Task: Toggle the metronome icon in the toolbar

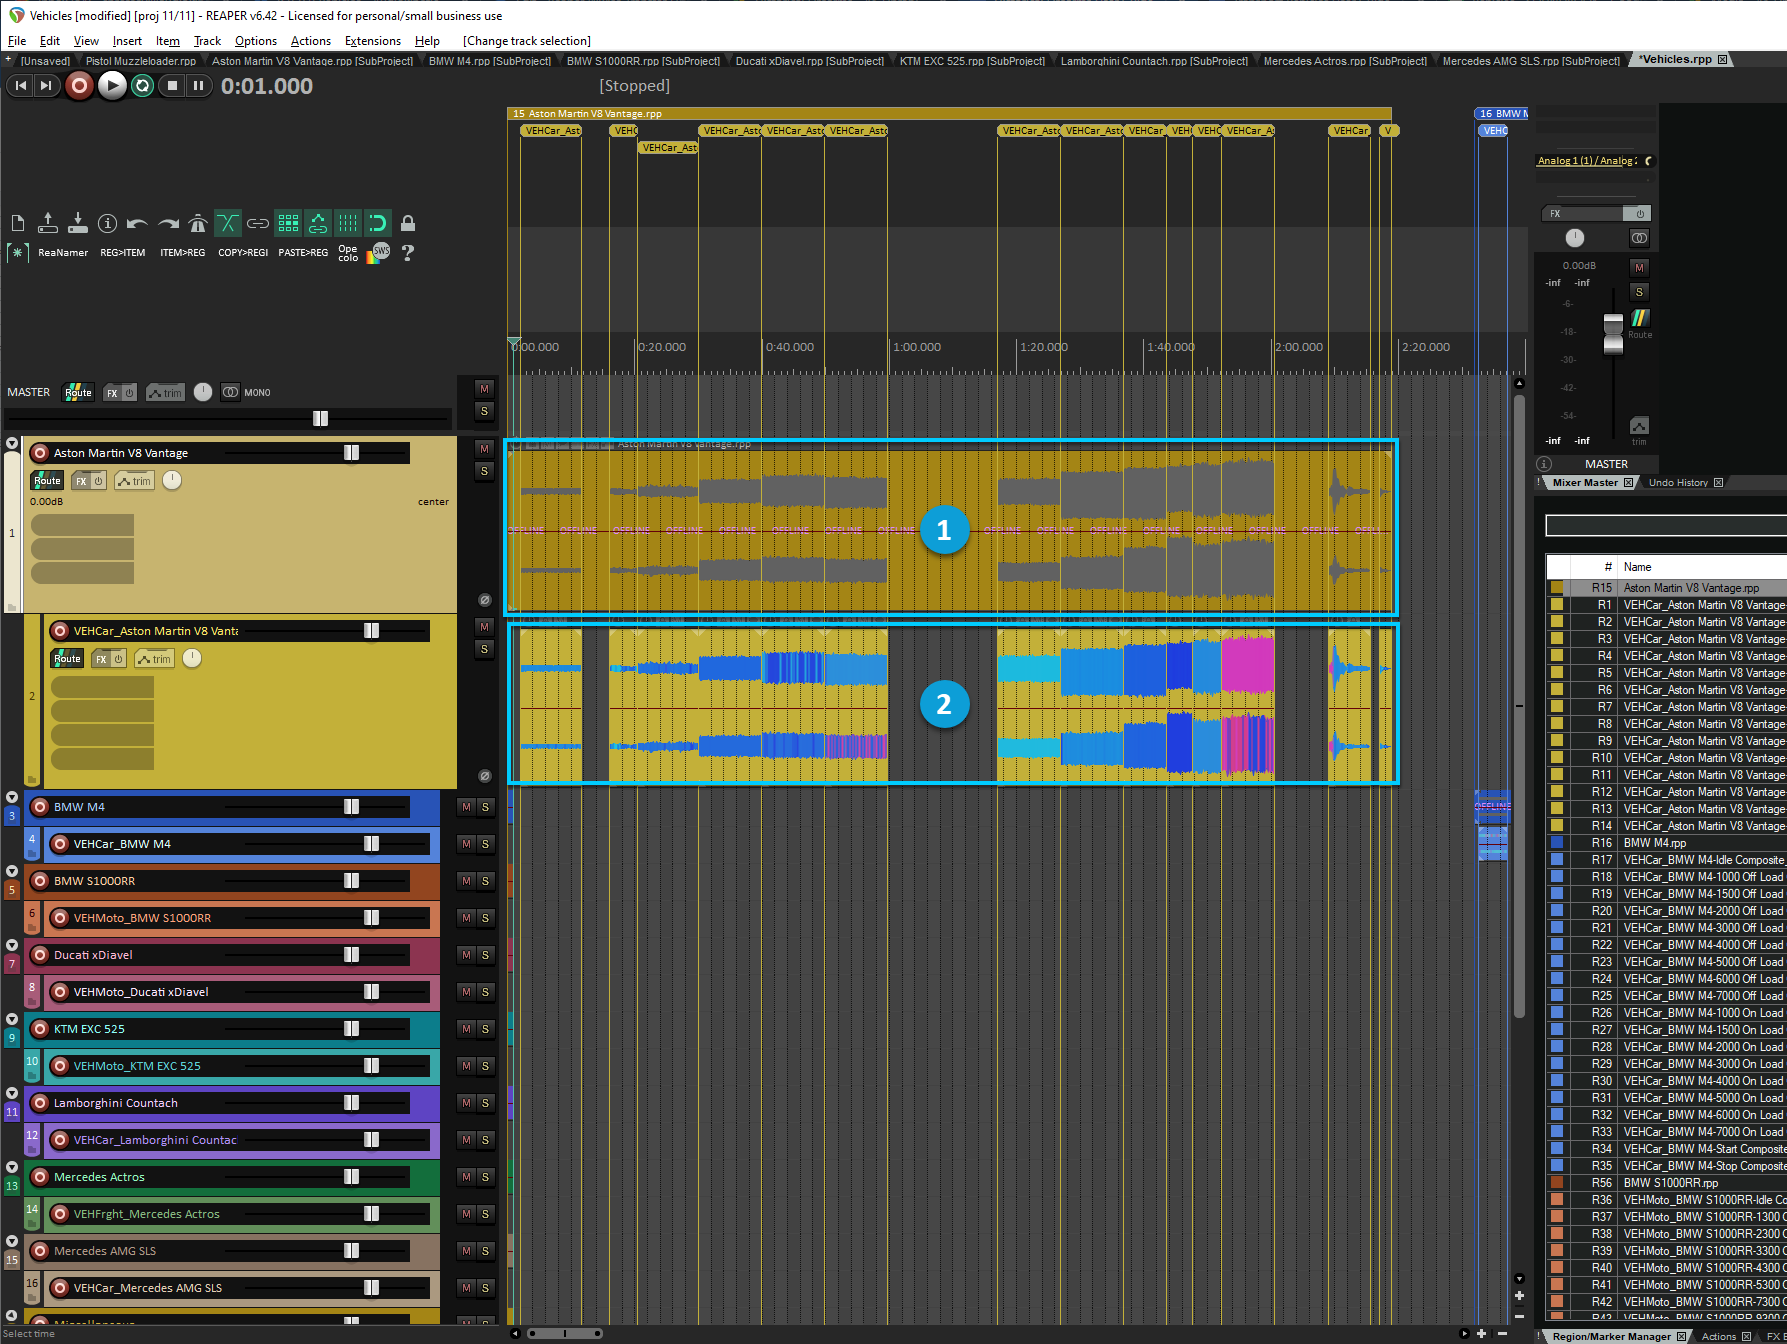Action: click(198, 223)
